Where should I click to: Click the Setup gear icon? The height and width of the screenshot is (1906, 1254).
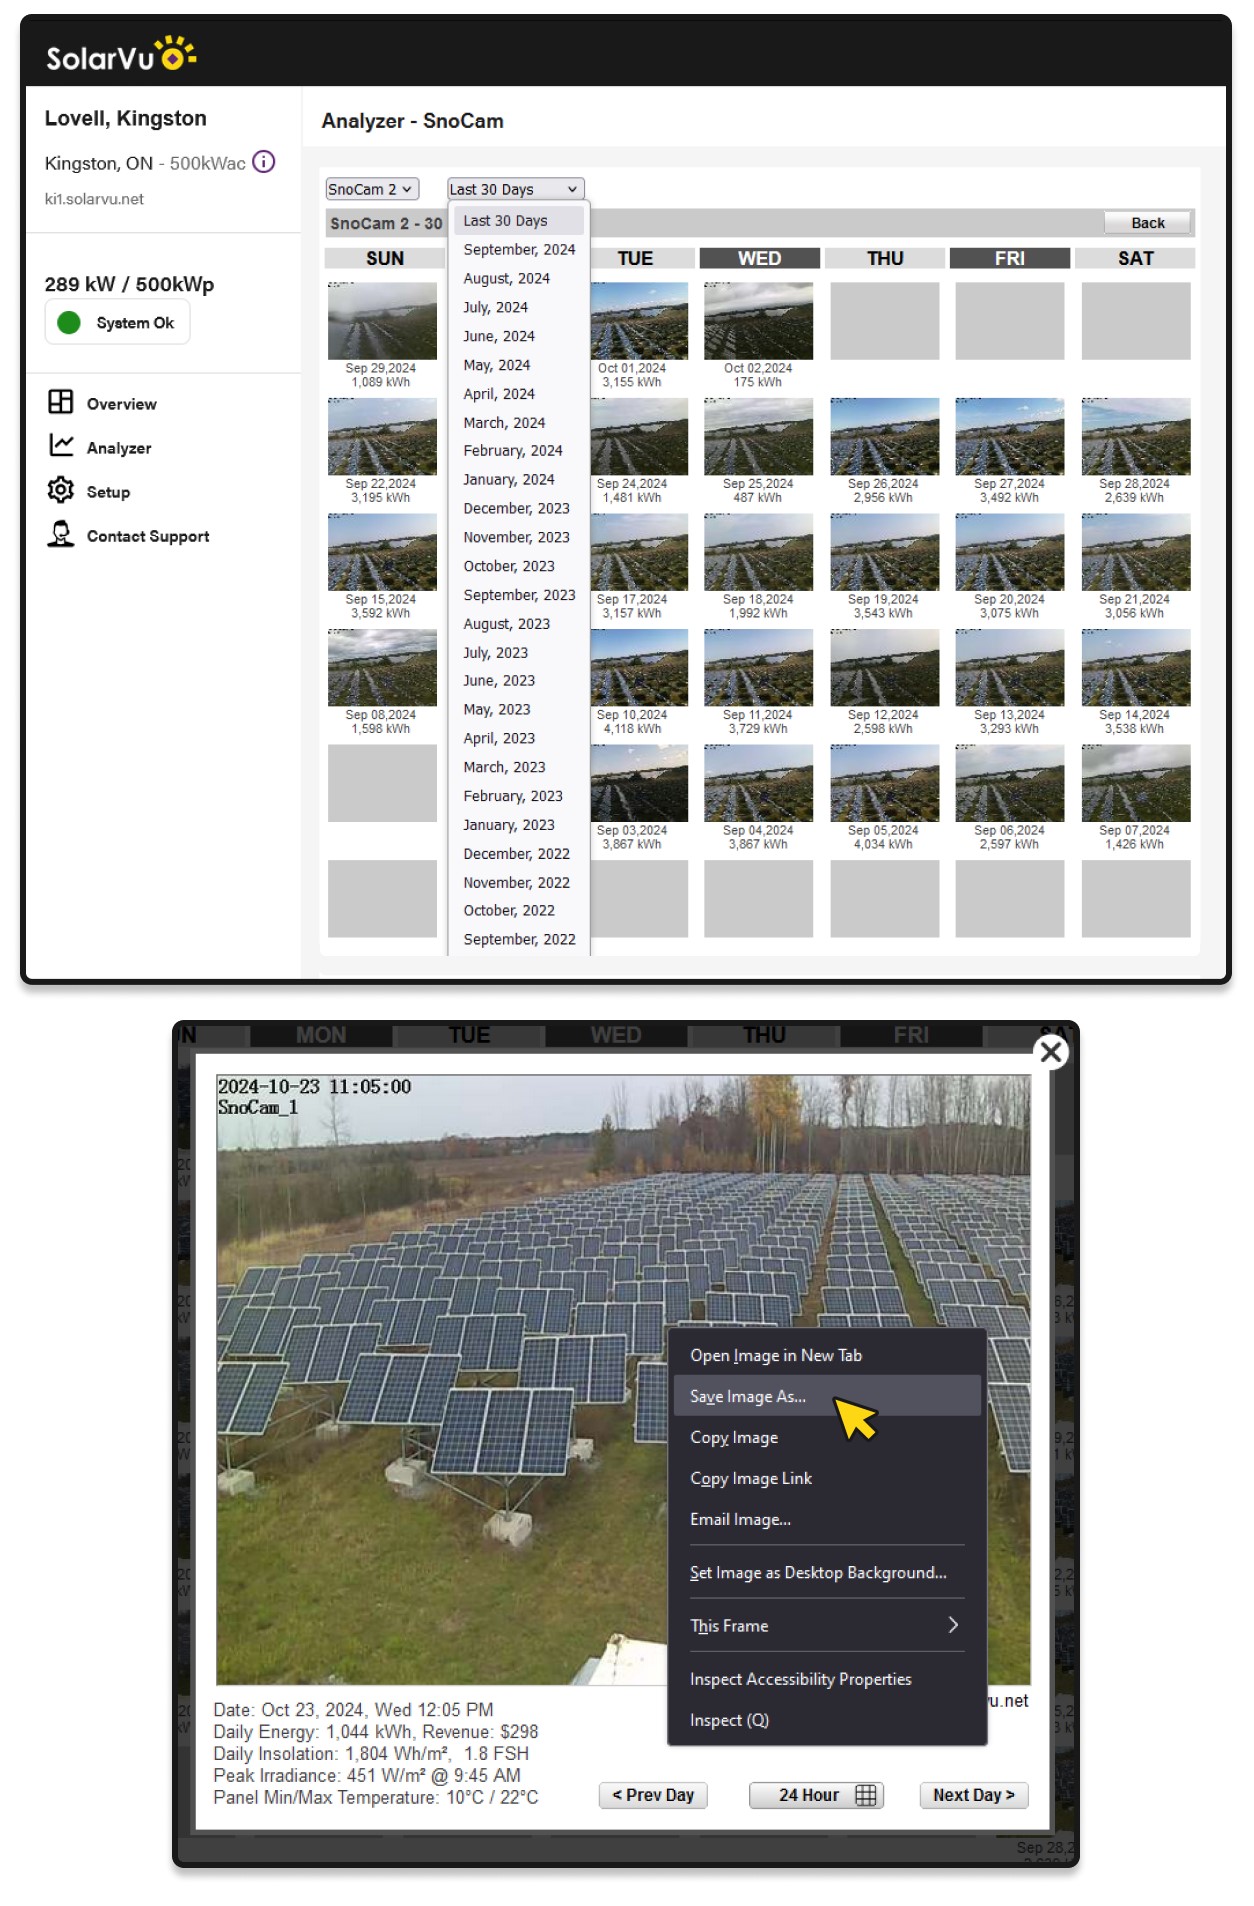(x=61, y=490)
